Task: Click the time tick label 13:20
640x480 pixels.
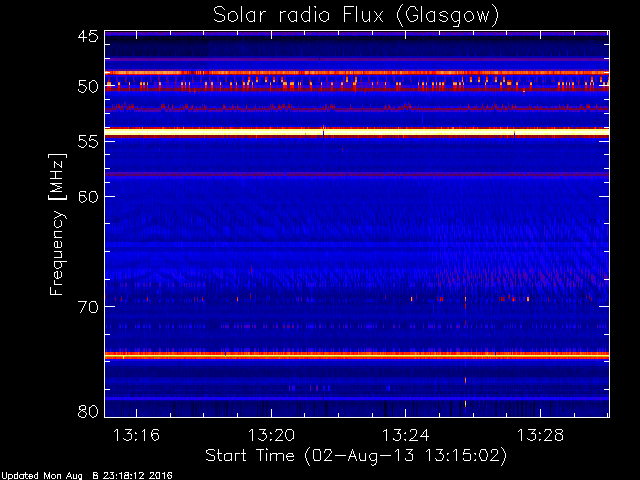Action: click(271, 435)
